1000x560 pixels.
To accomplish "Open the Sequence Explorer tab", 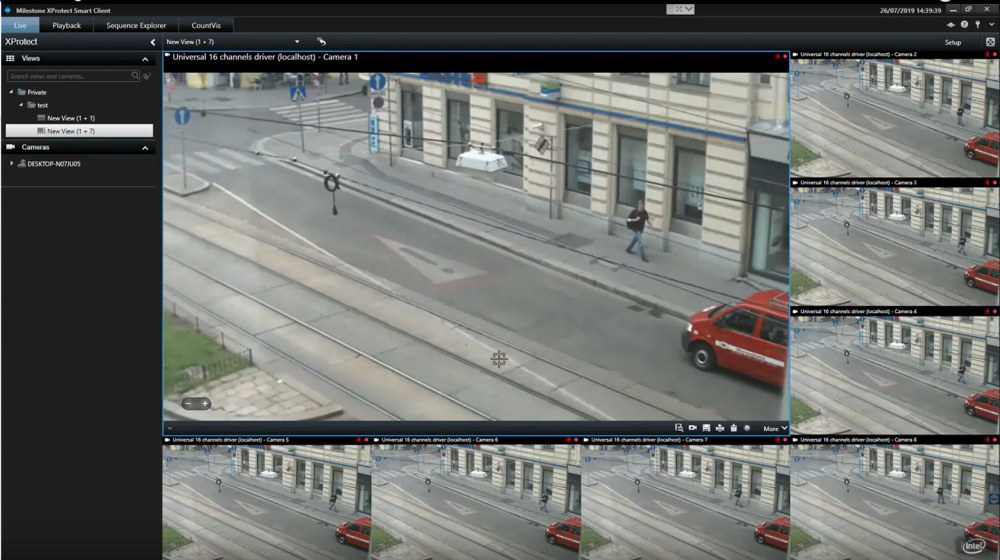I will (136, 26).
